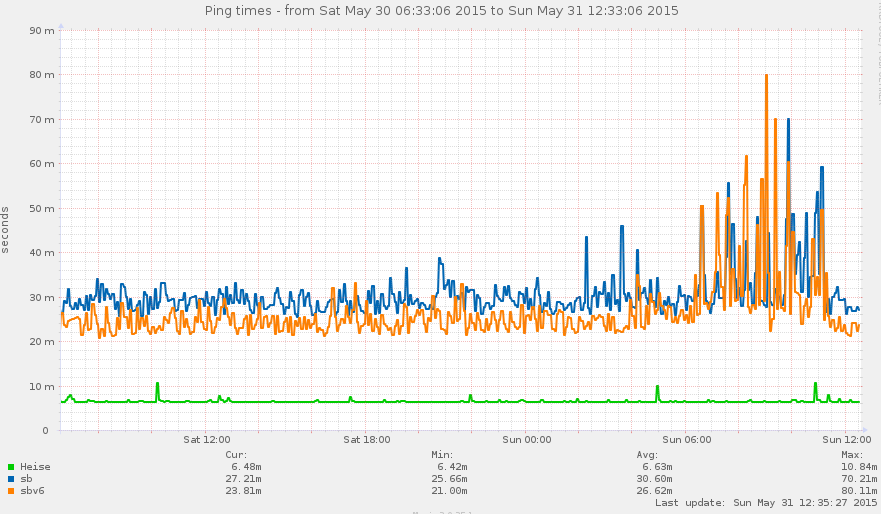Click the Min: column header
This screenshot has height=514, width=881.
(443, 454)
